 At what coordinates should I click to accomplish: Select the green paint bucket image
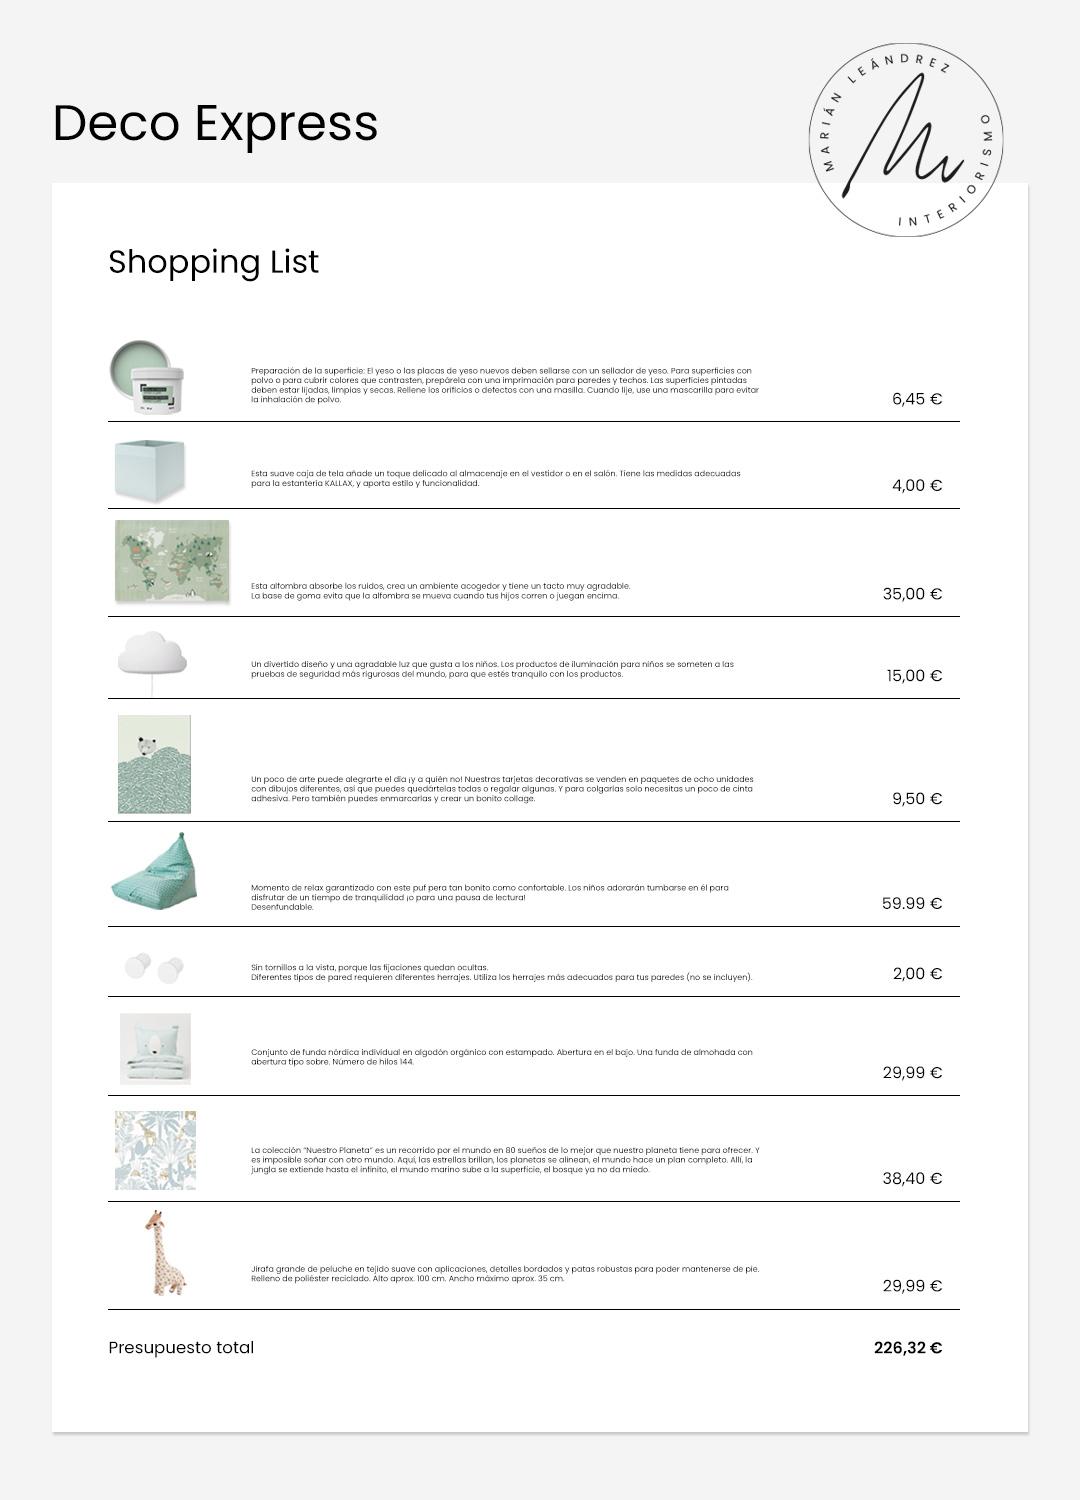(x=149, y=376)
